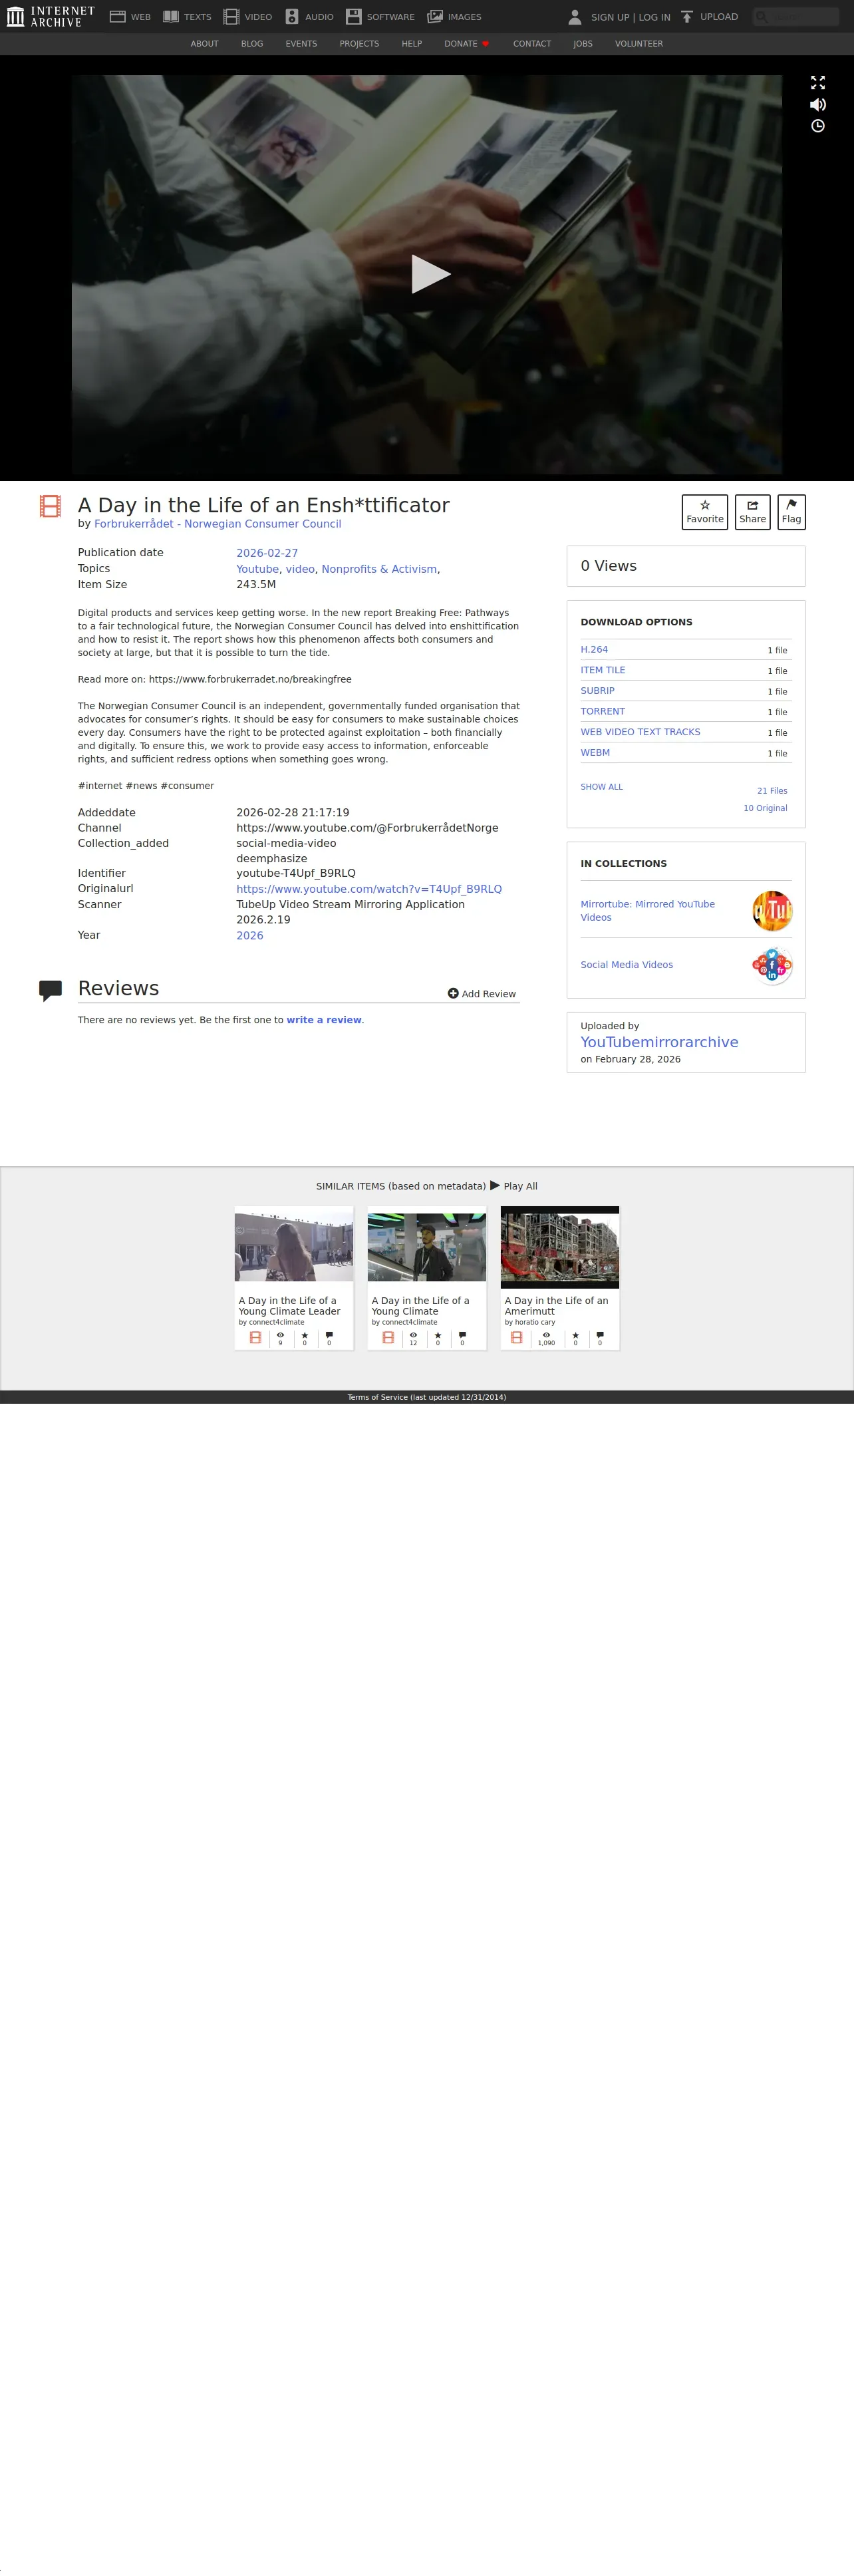Download the WEBM file
The height and width of the screenshot is (2576, 854).
pos(595,753)
